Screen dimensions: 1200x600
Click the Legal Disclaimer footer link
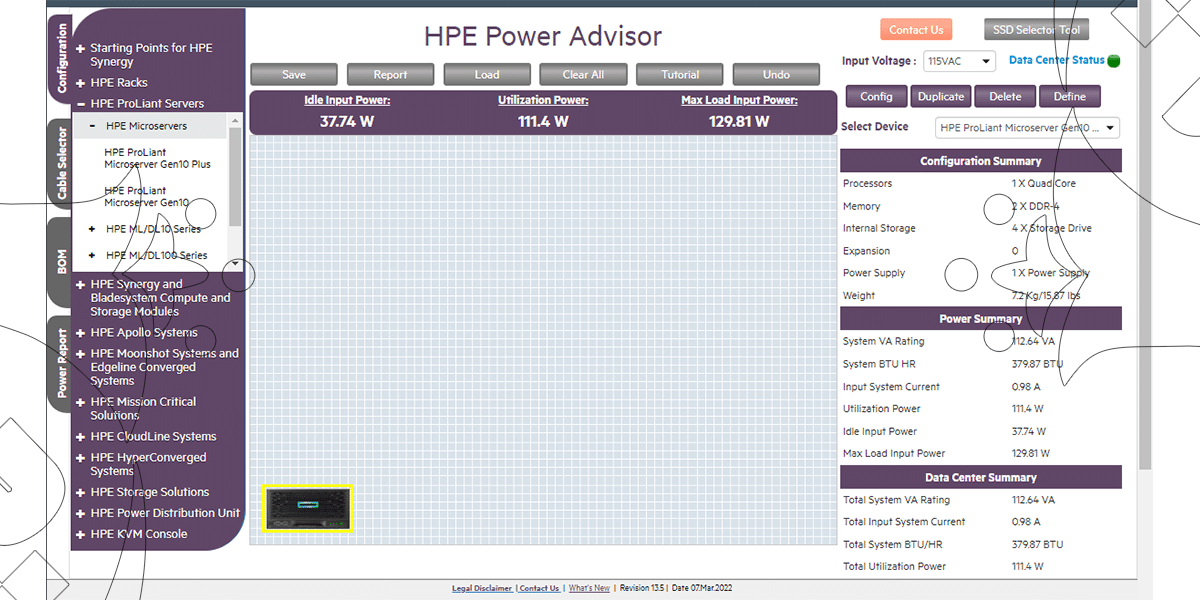481,588
